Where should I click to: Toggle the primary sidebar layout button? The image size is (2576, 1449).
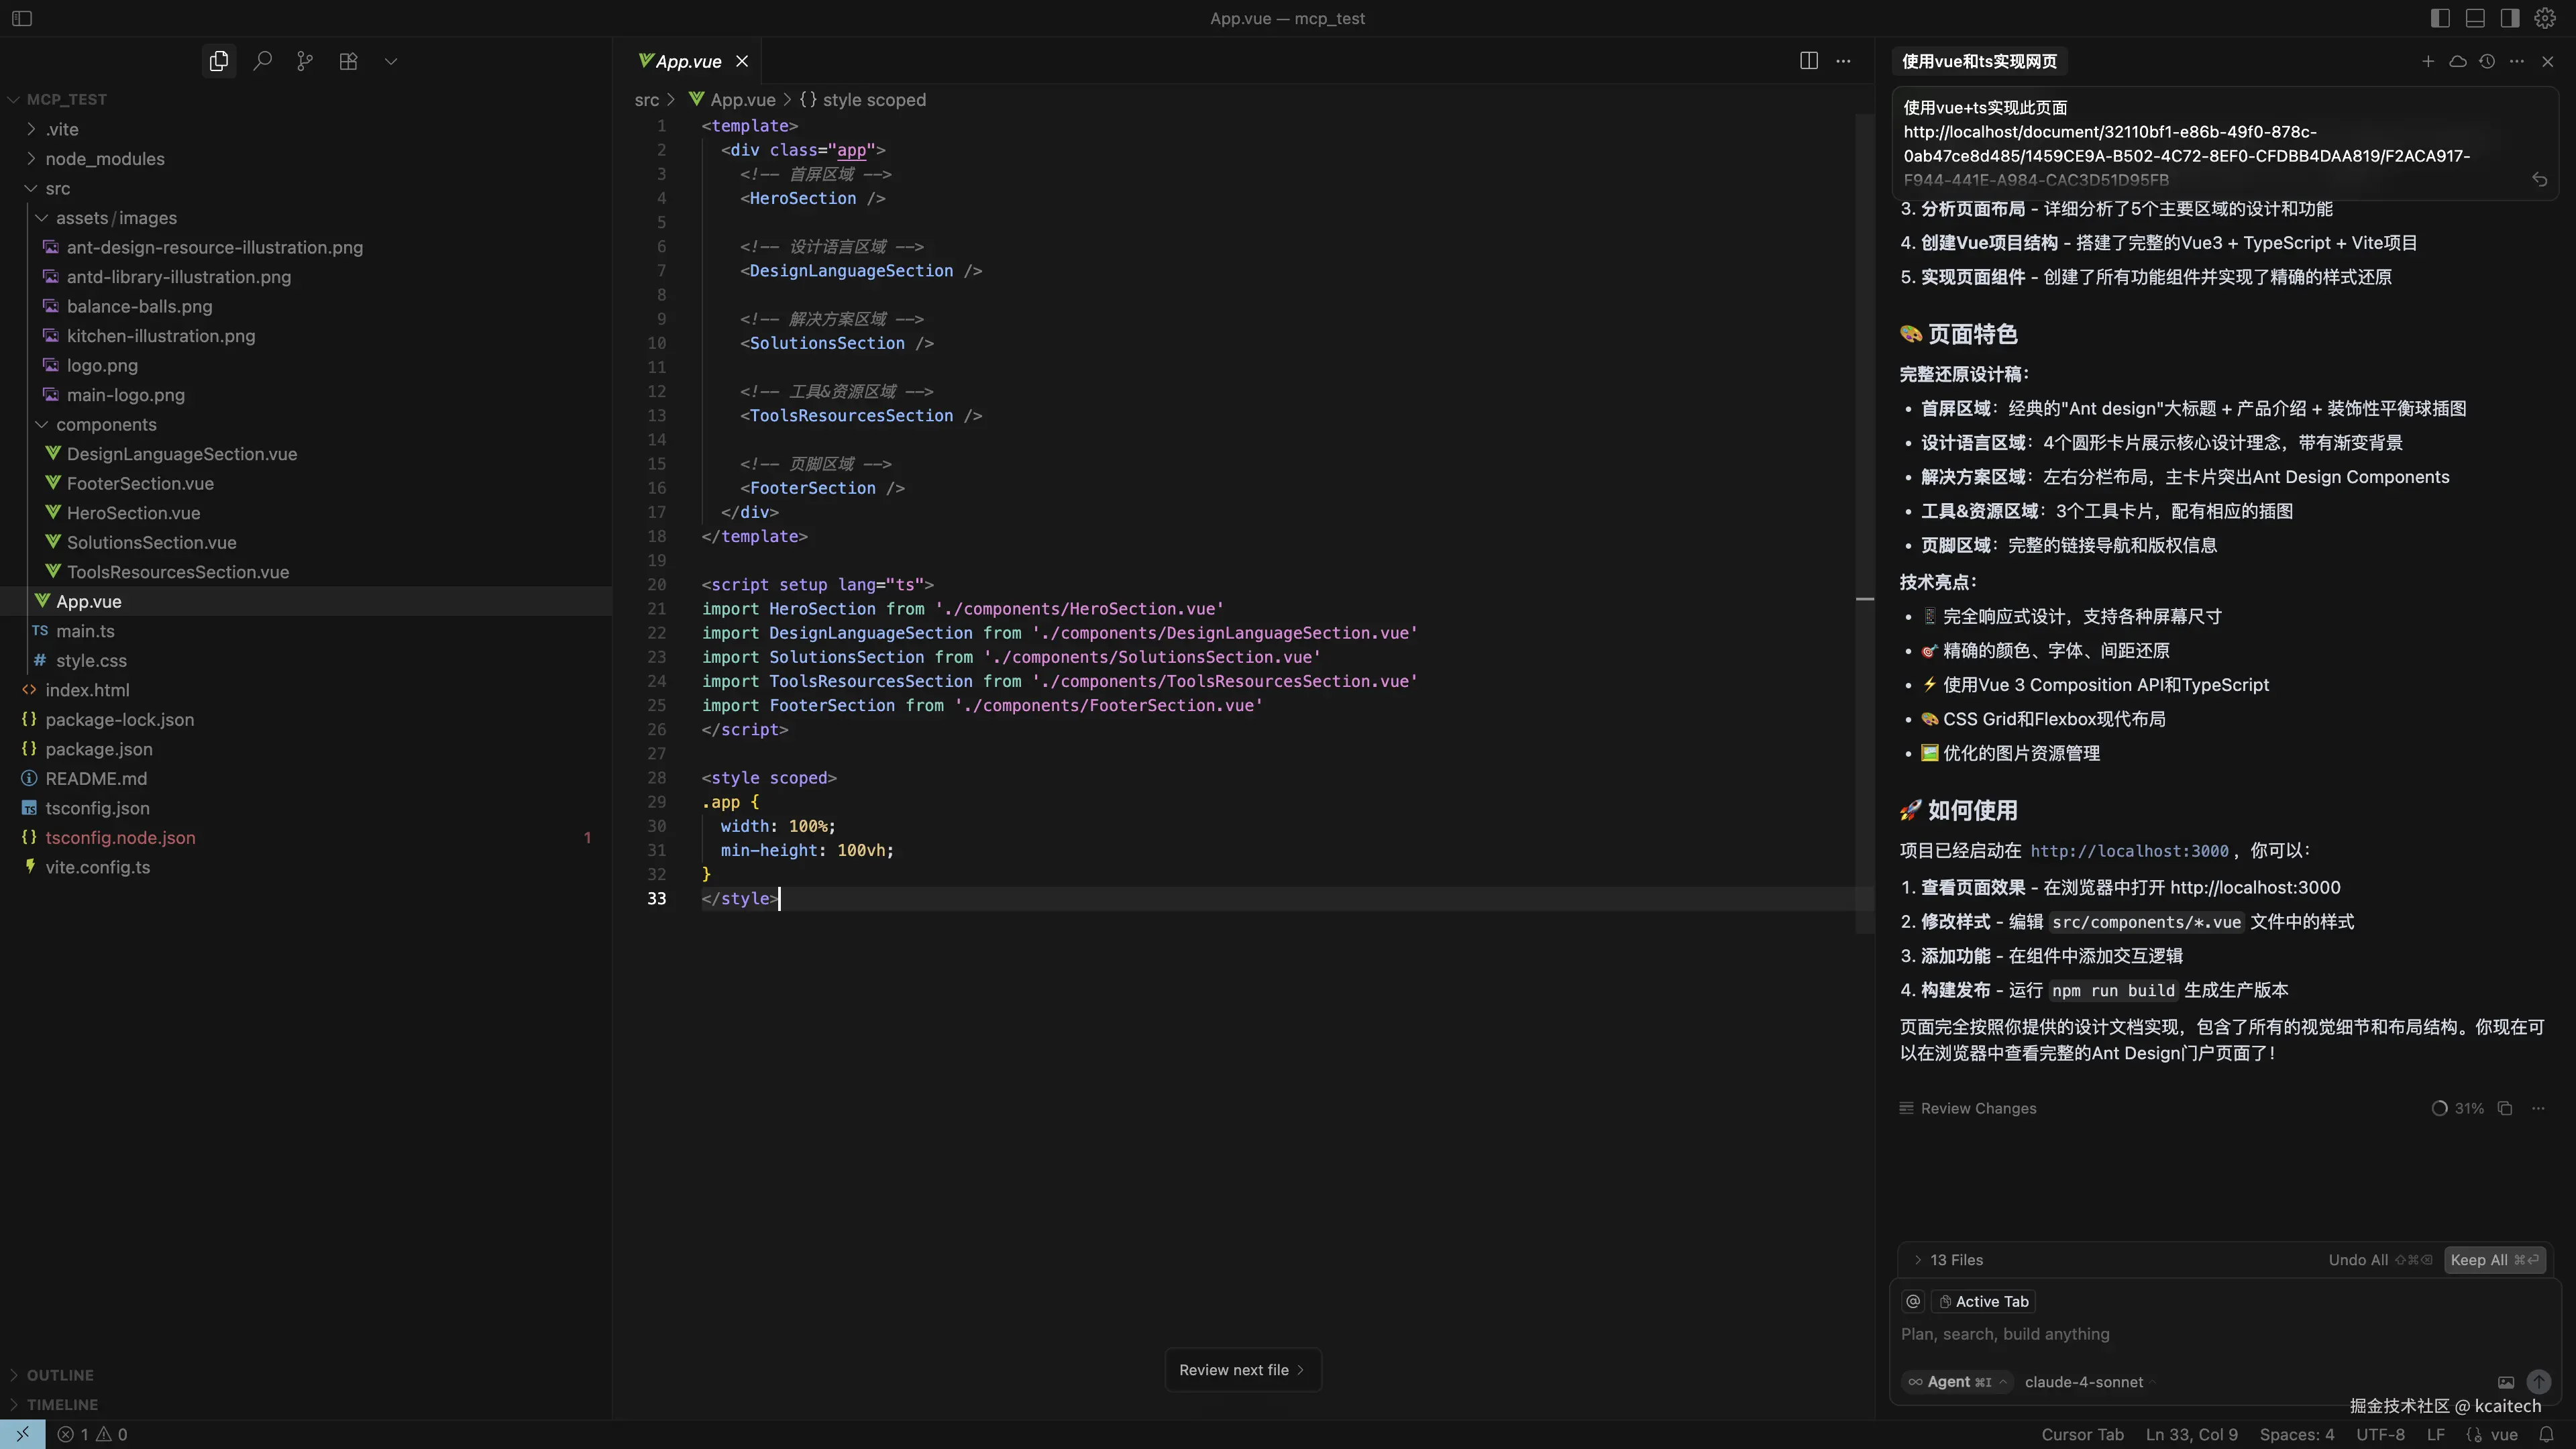2440,18
